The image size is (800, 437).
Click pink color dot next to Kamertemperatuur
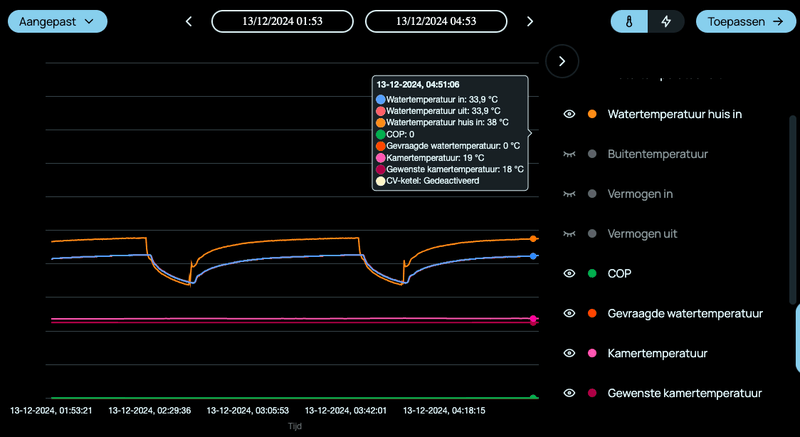click(x=592, y=353)
